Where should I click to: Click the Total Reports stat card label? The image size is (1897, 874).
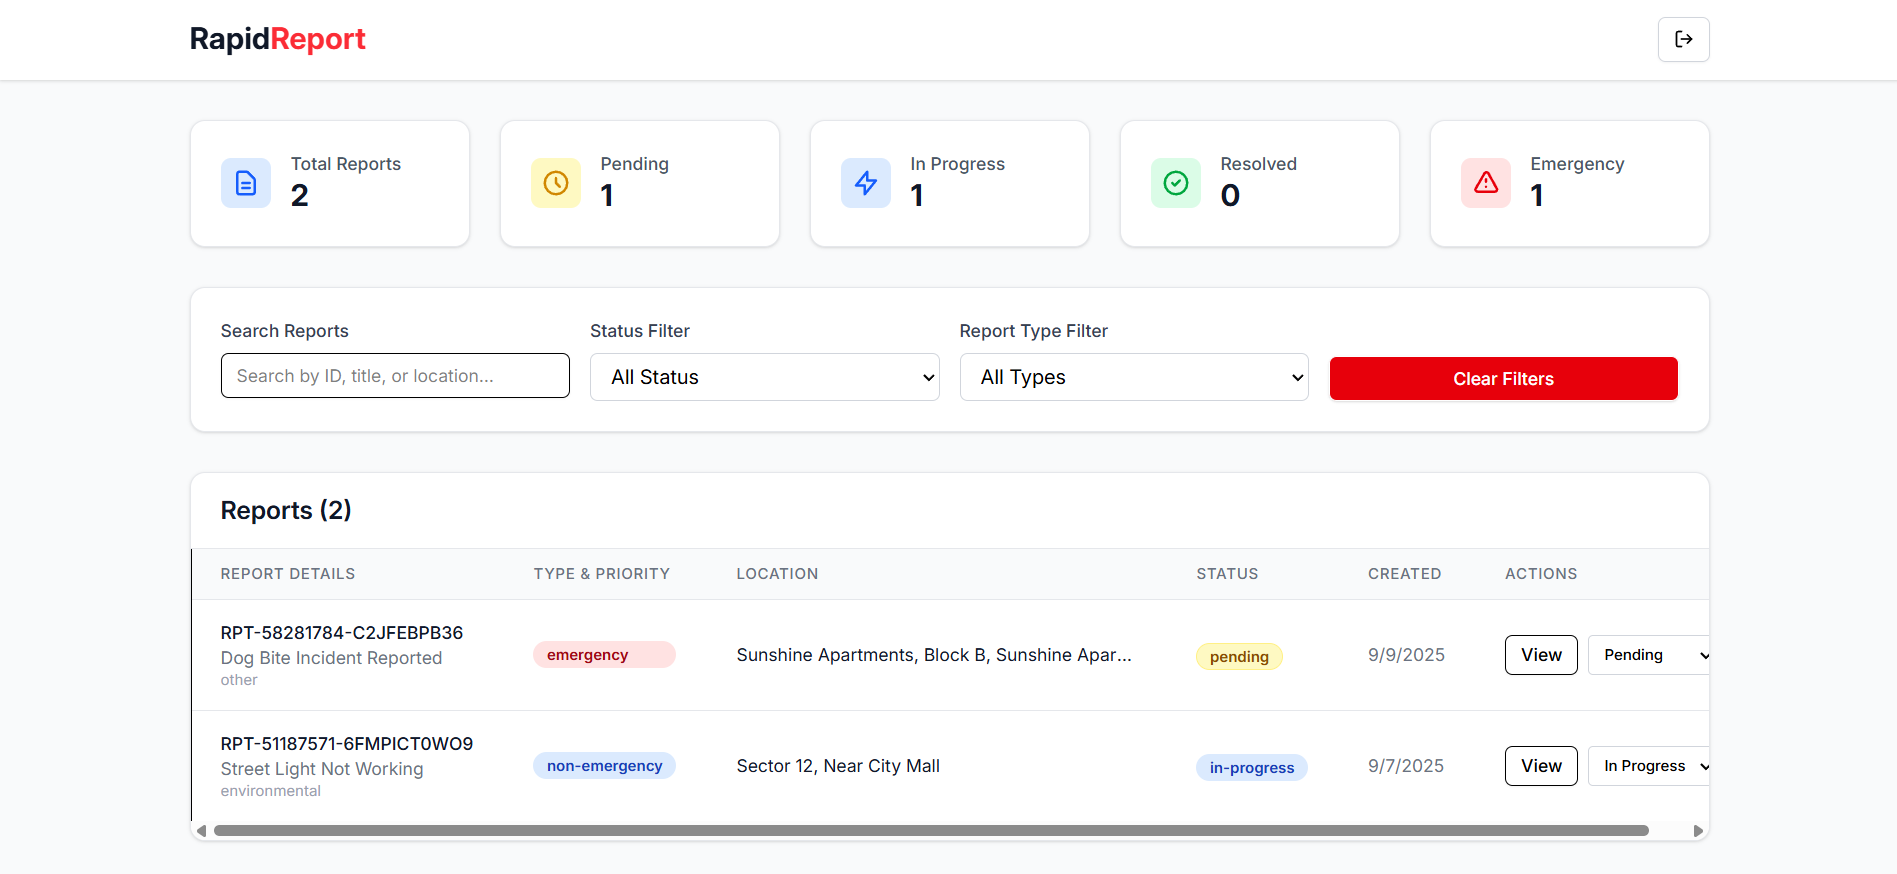coord(346,164)
